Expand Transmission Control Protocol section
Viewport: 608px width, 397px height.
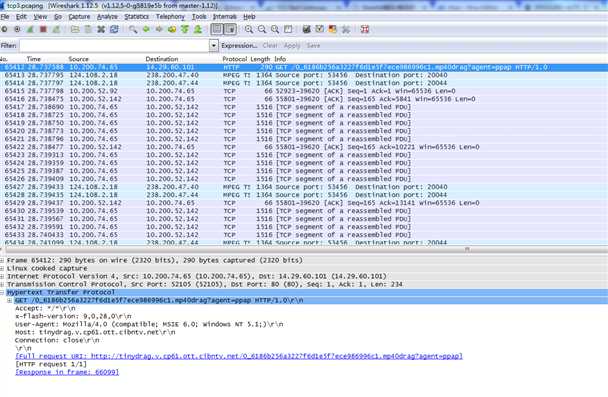click(2, 284)
